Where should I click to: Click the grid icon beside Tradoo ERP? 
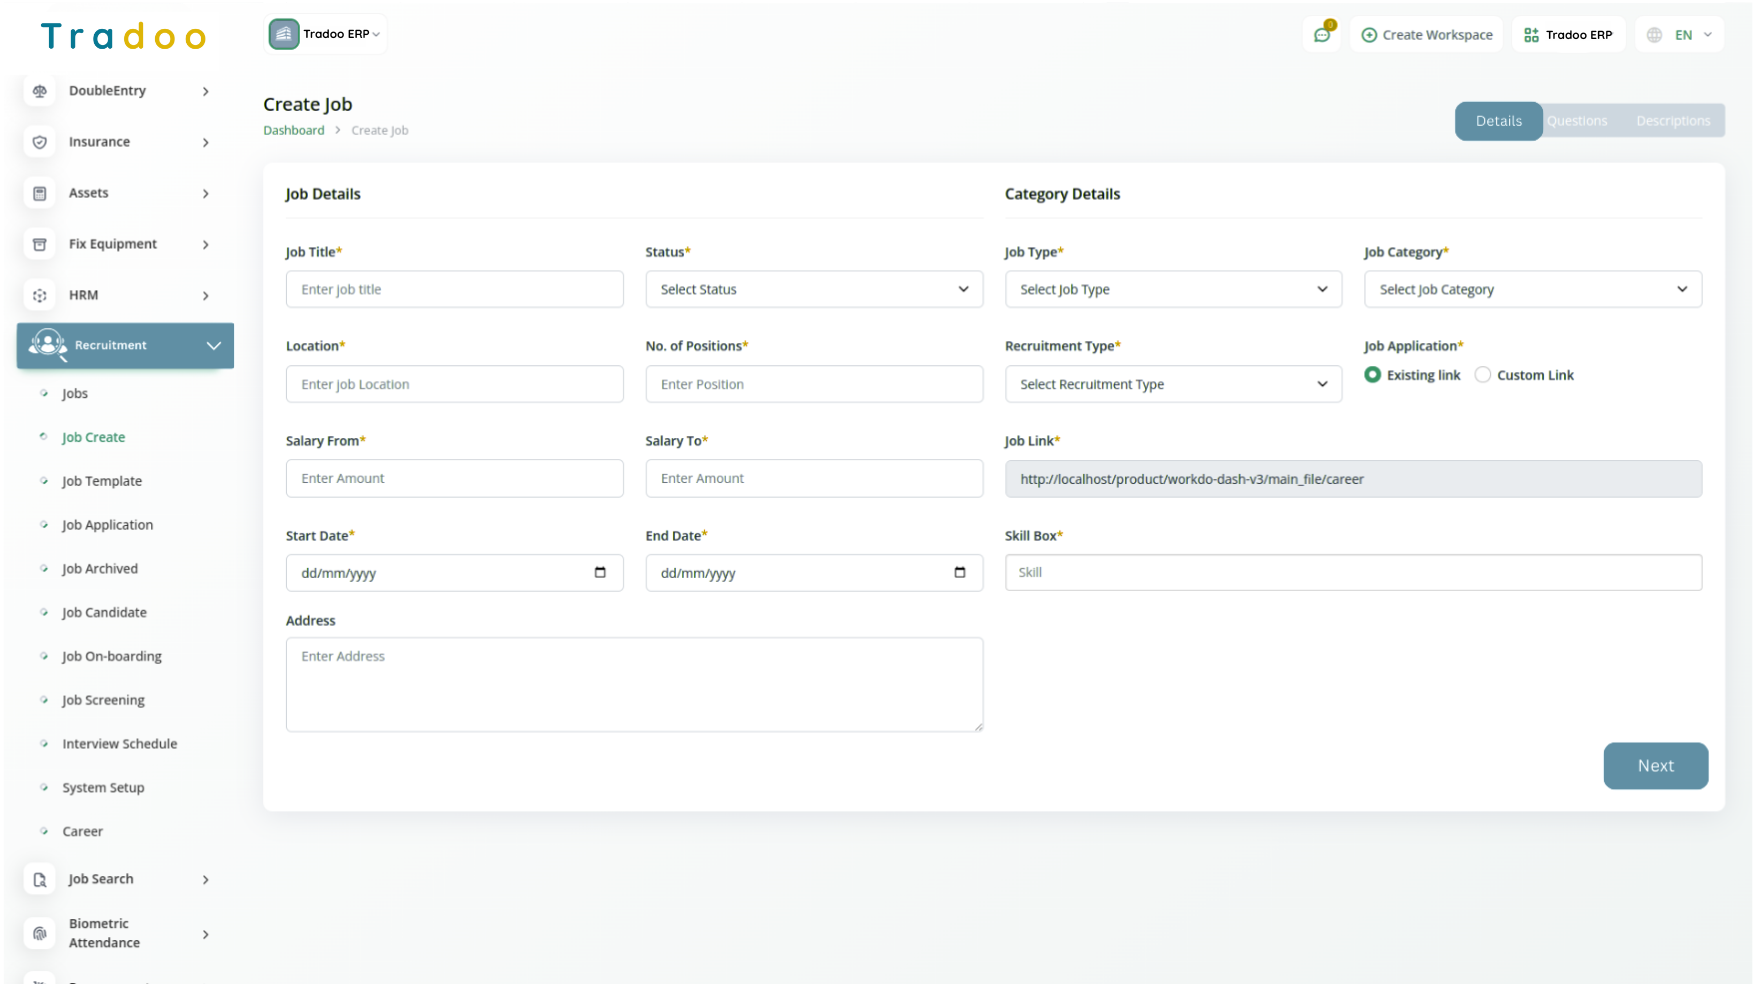coord(1531,35)
